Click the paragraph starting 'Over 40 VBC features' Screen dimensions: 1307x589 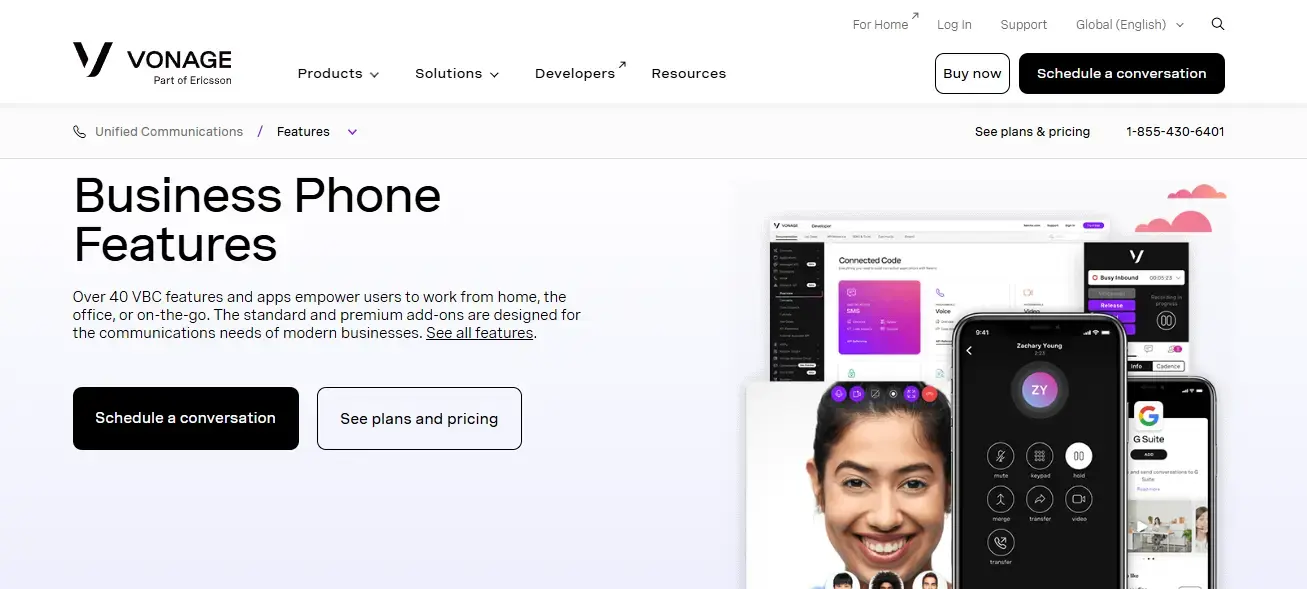coord(327,315)
